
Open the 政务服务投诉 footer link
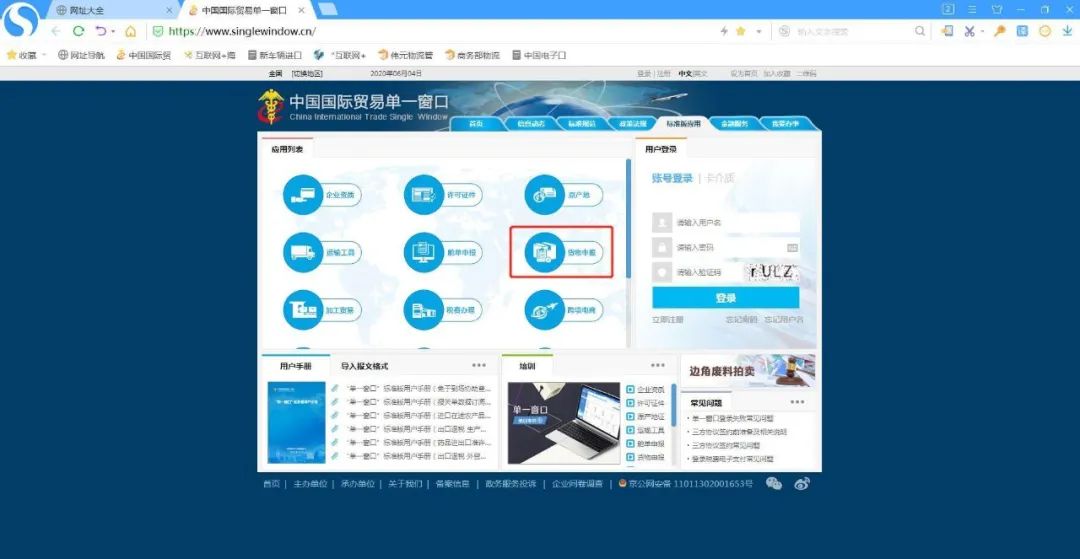[x=510, y=484]
